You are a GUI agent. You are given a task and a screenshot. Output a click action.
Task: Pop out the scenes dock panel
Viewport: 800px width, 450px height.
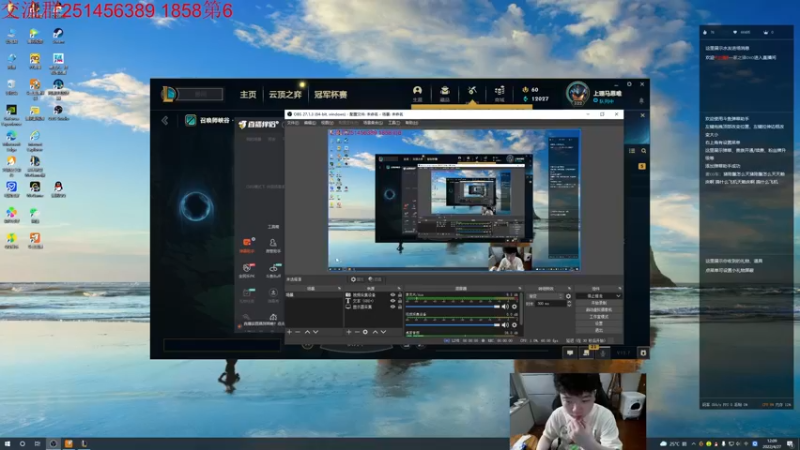tap(339, 289)
